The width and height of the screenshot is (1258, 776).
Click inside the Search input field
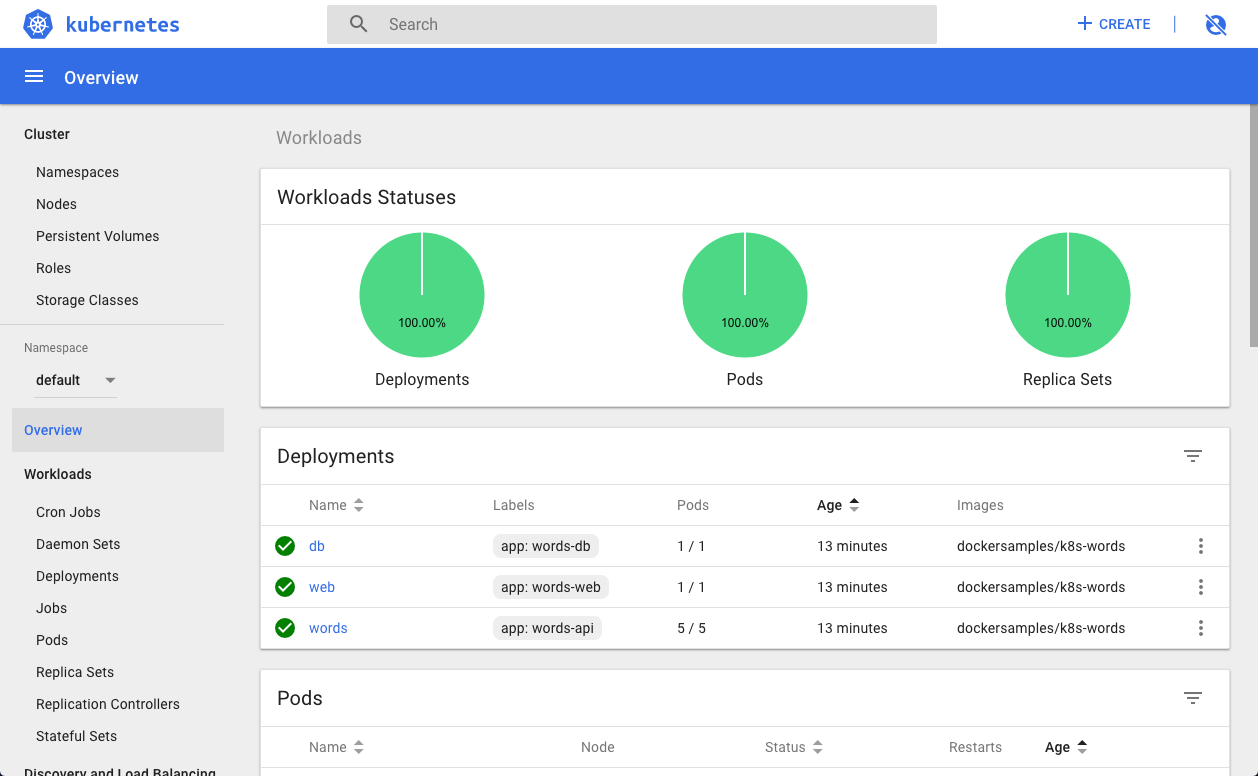[600, 23]
